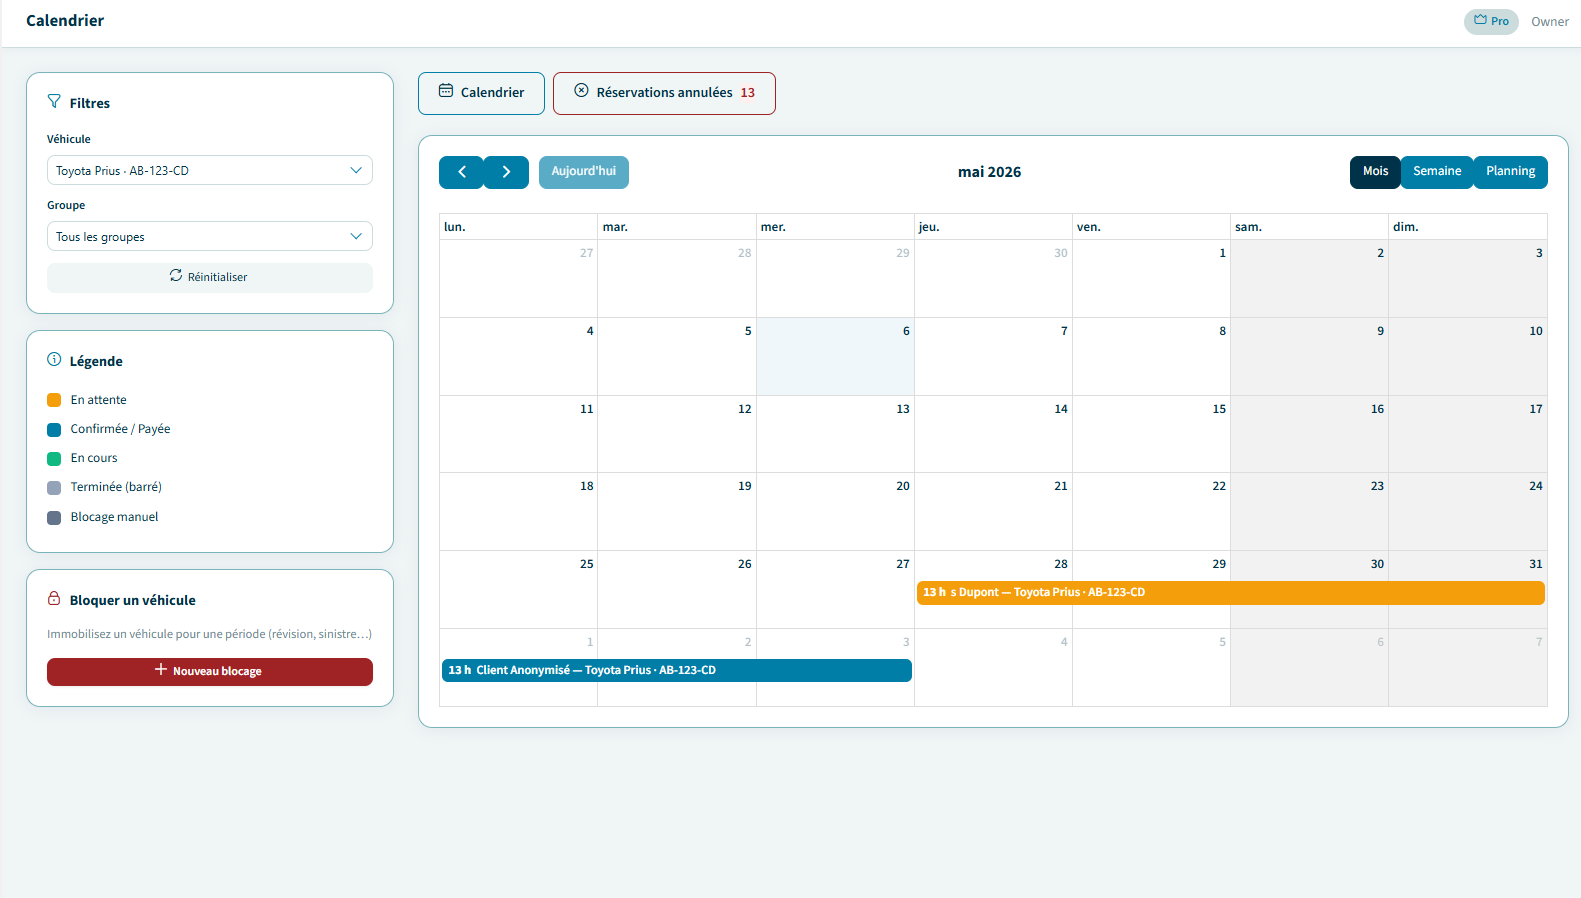Select calendar day 15
The width and height of the screenshot is (1581, 898).
point(1151,434)
